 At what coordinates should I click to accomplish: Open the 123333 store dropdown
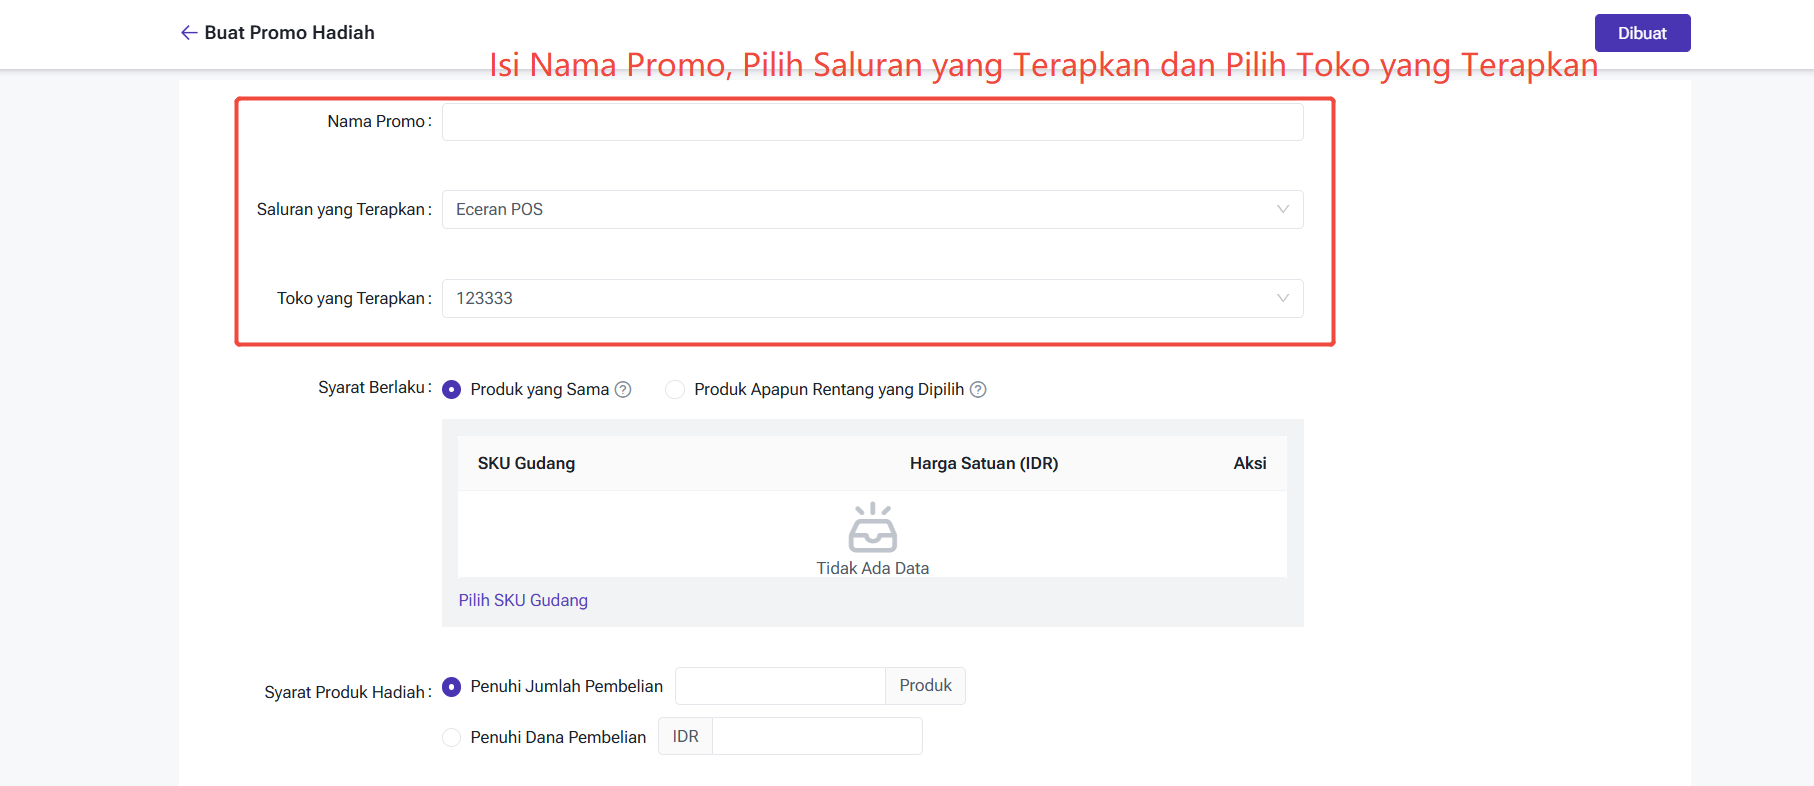click(x=860, y=298)
